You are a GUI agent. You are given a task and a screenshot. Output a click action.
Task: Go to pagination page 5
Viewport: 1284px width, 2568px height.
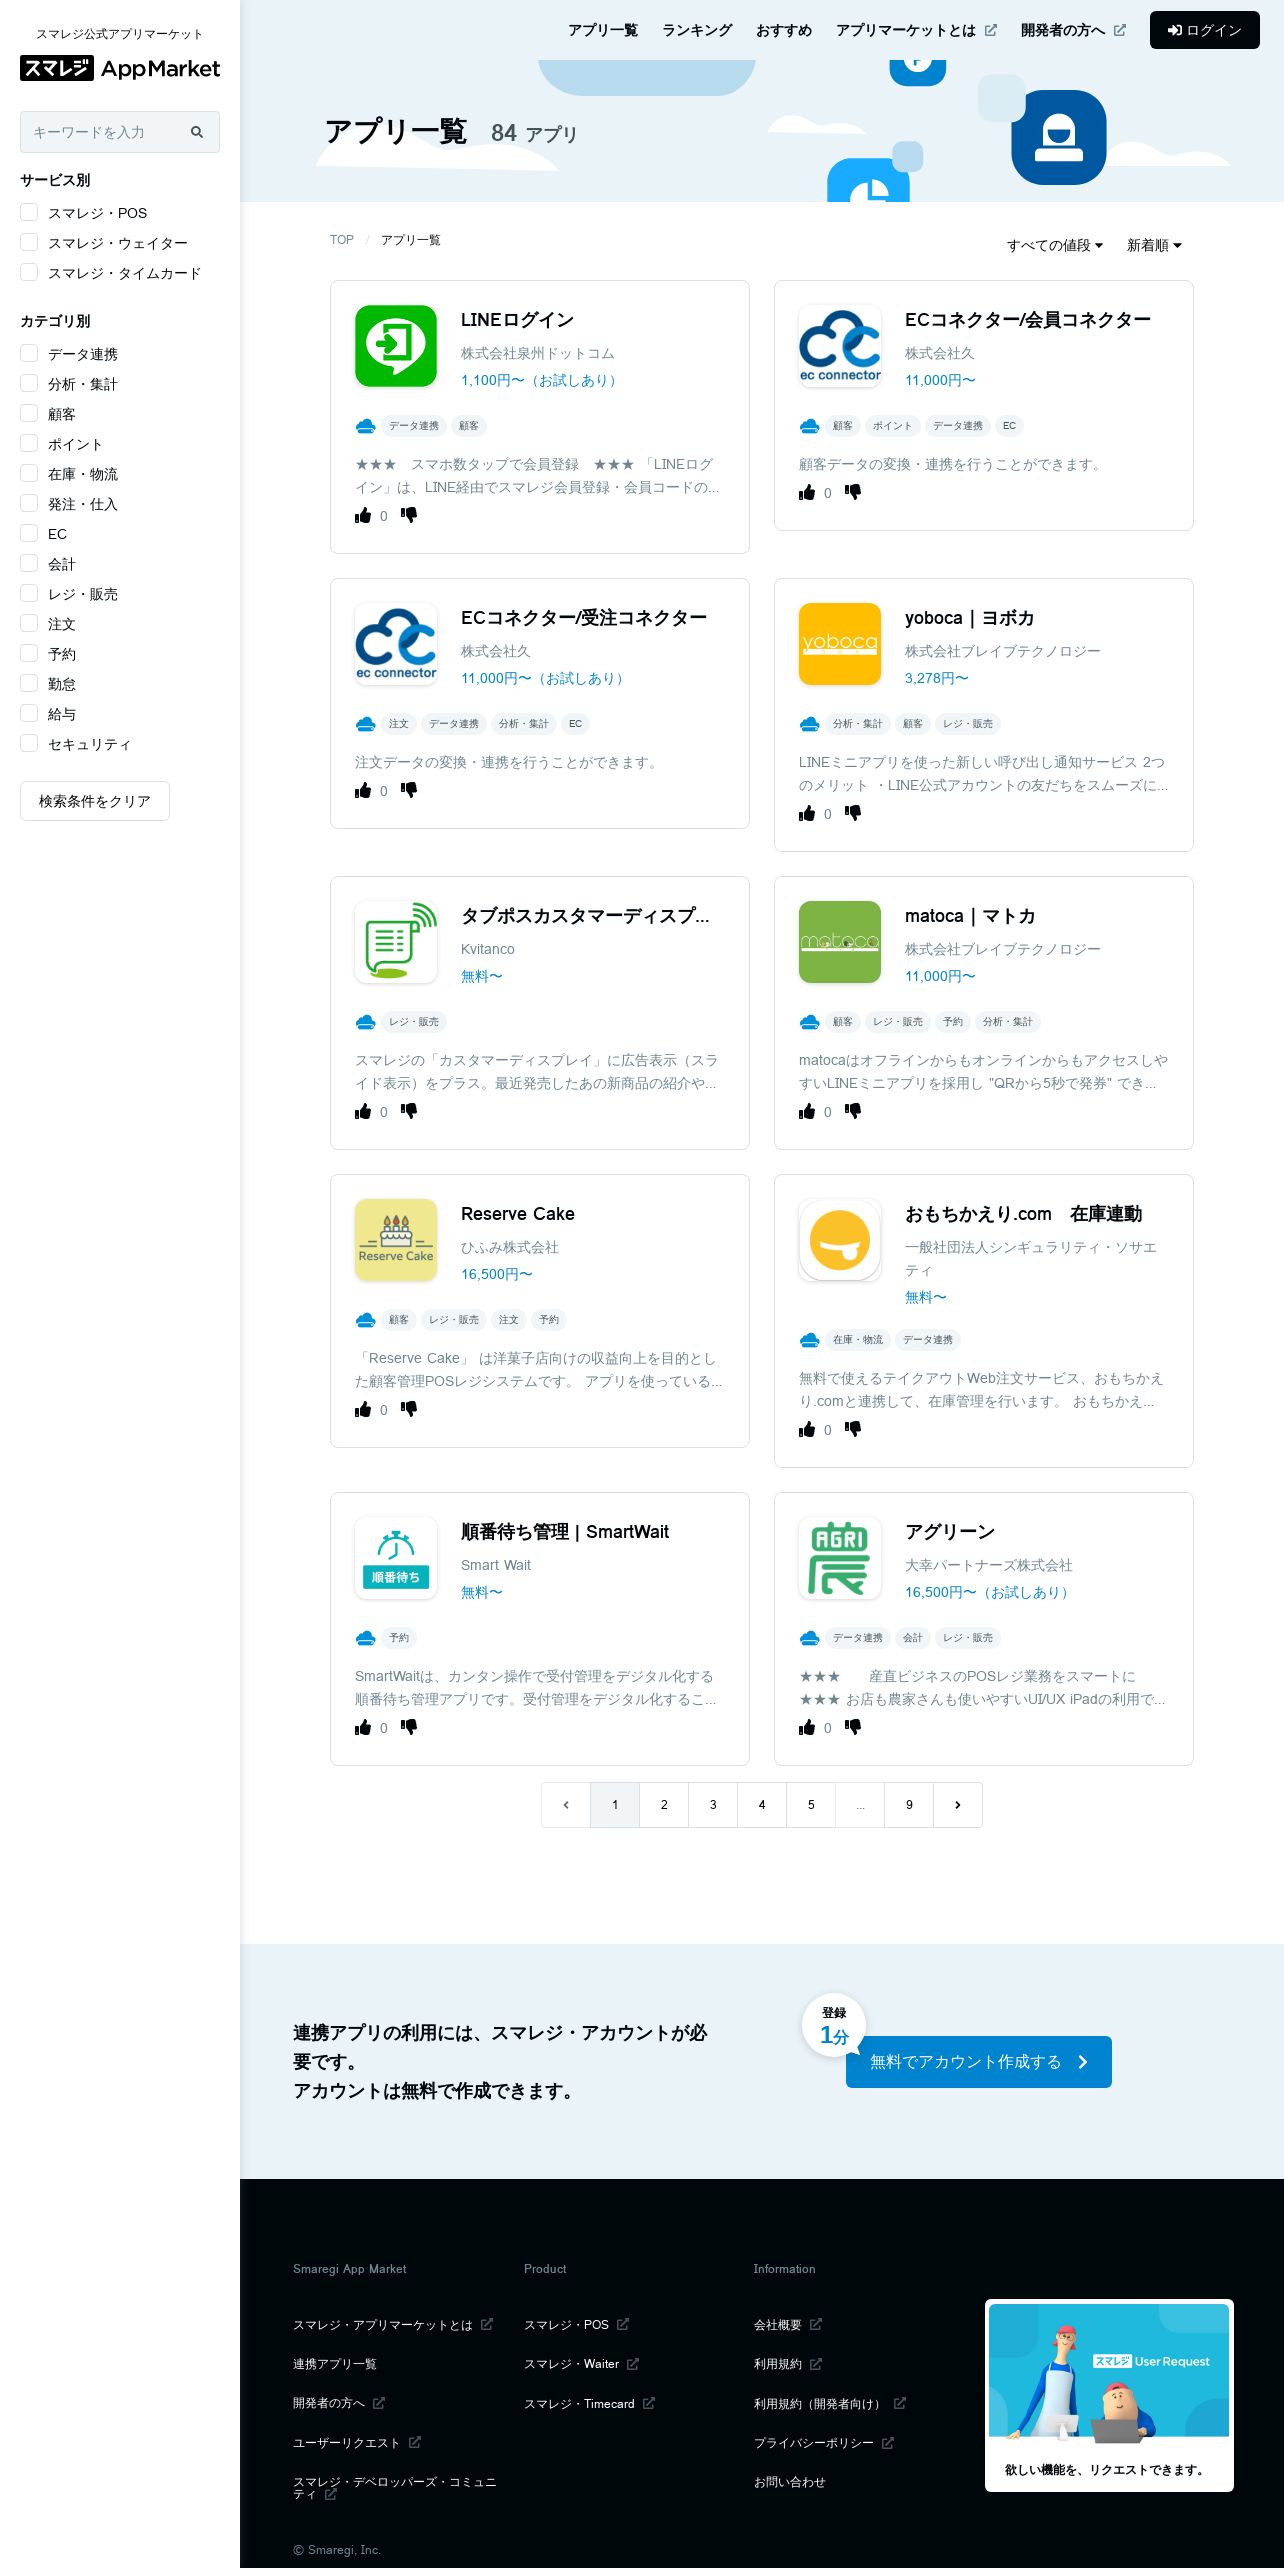811,1805
